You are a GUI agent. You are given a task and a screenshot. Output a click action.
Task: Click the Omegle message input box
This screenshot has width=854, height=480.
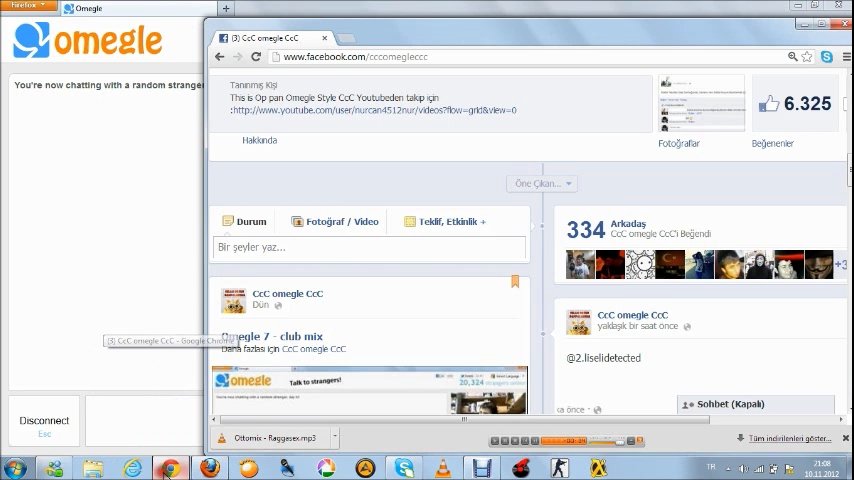[144, 421]
